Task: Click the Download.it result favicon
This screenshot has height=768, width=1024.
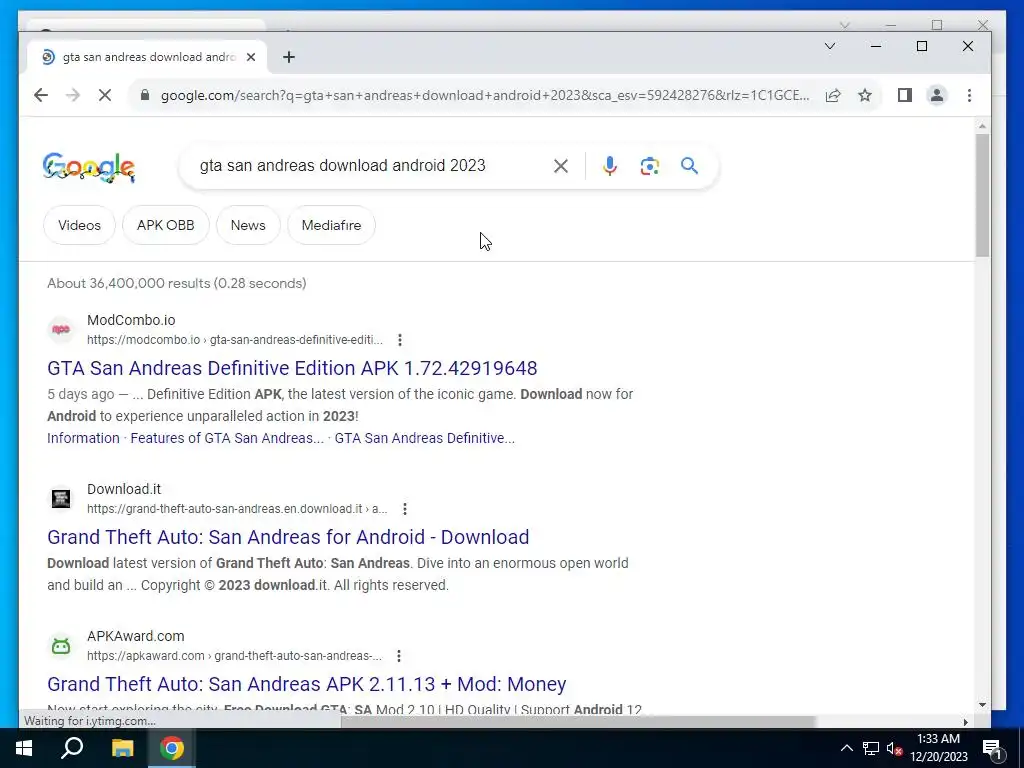Action: point(61,498)
